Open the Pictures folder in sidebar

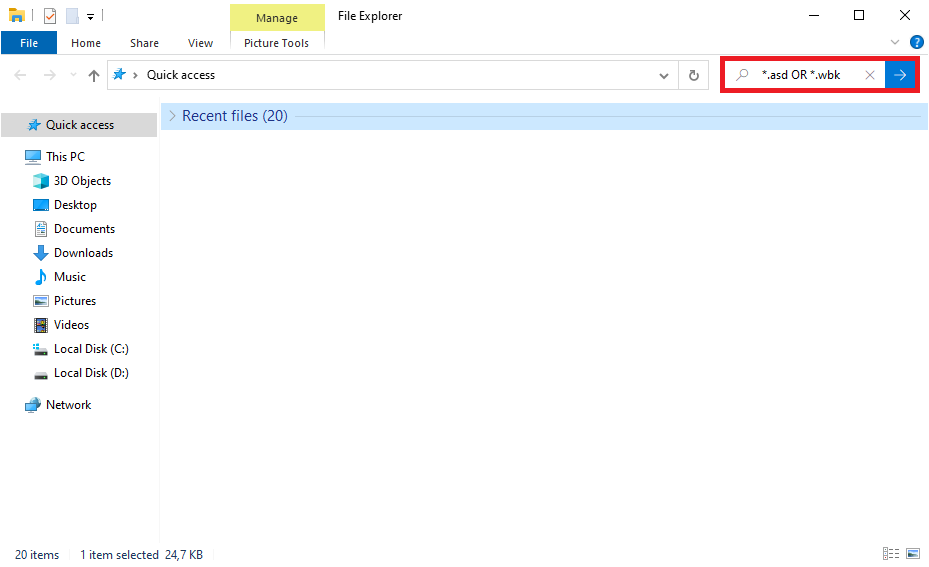coord(75,300)
